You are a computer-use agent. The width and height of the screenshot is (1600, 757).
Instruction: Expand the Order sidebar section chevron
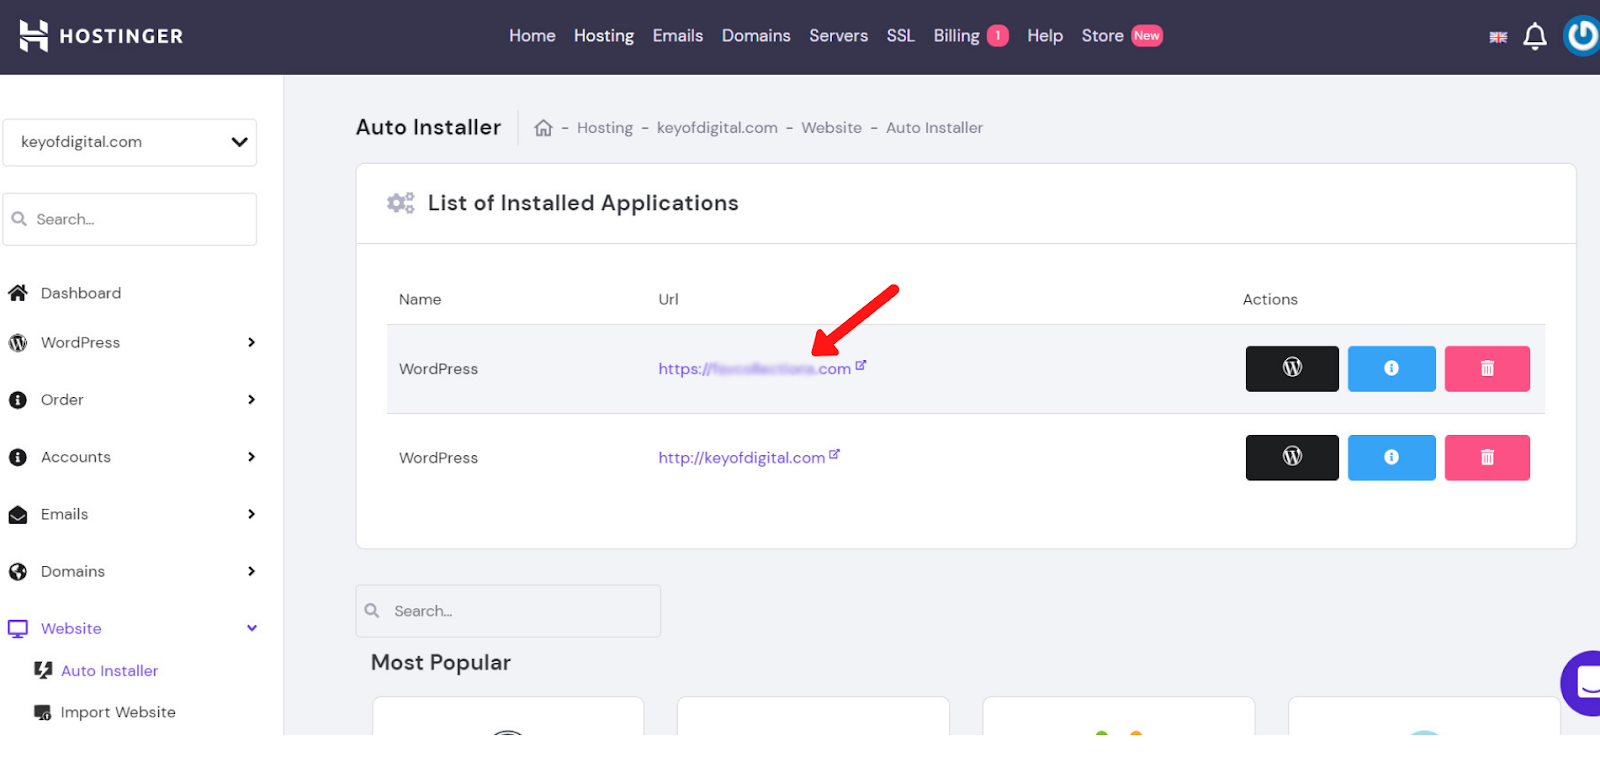pos(251,399)
